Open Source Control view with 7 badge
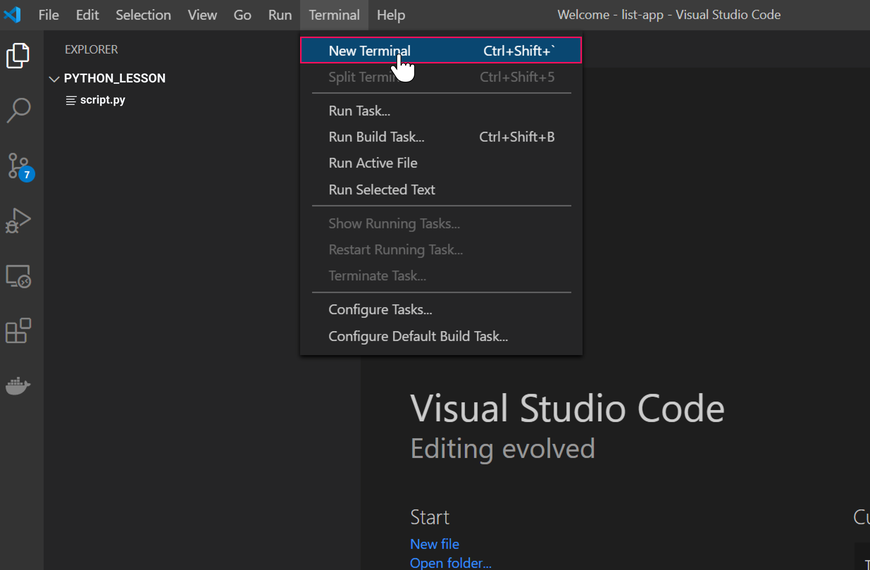 point(20,166)
